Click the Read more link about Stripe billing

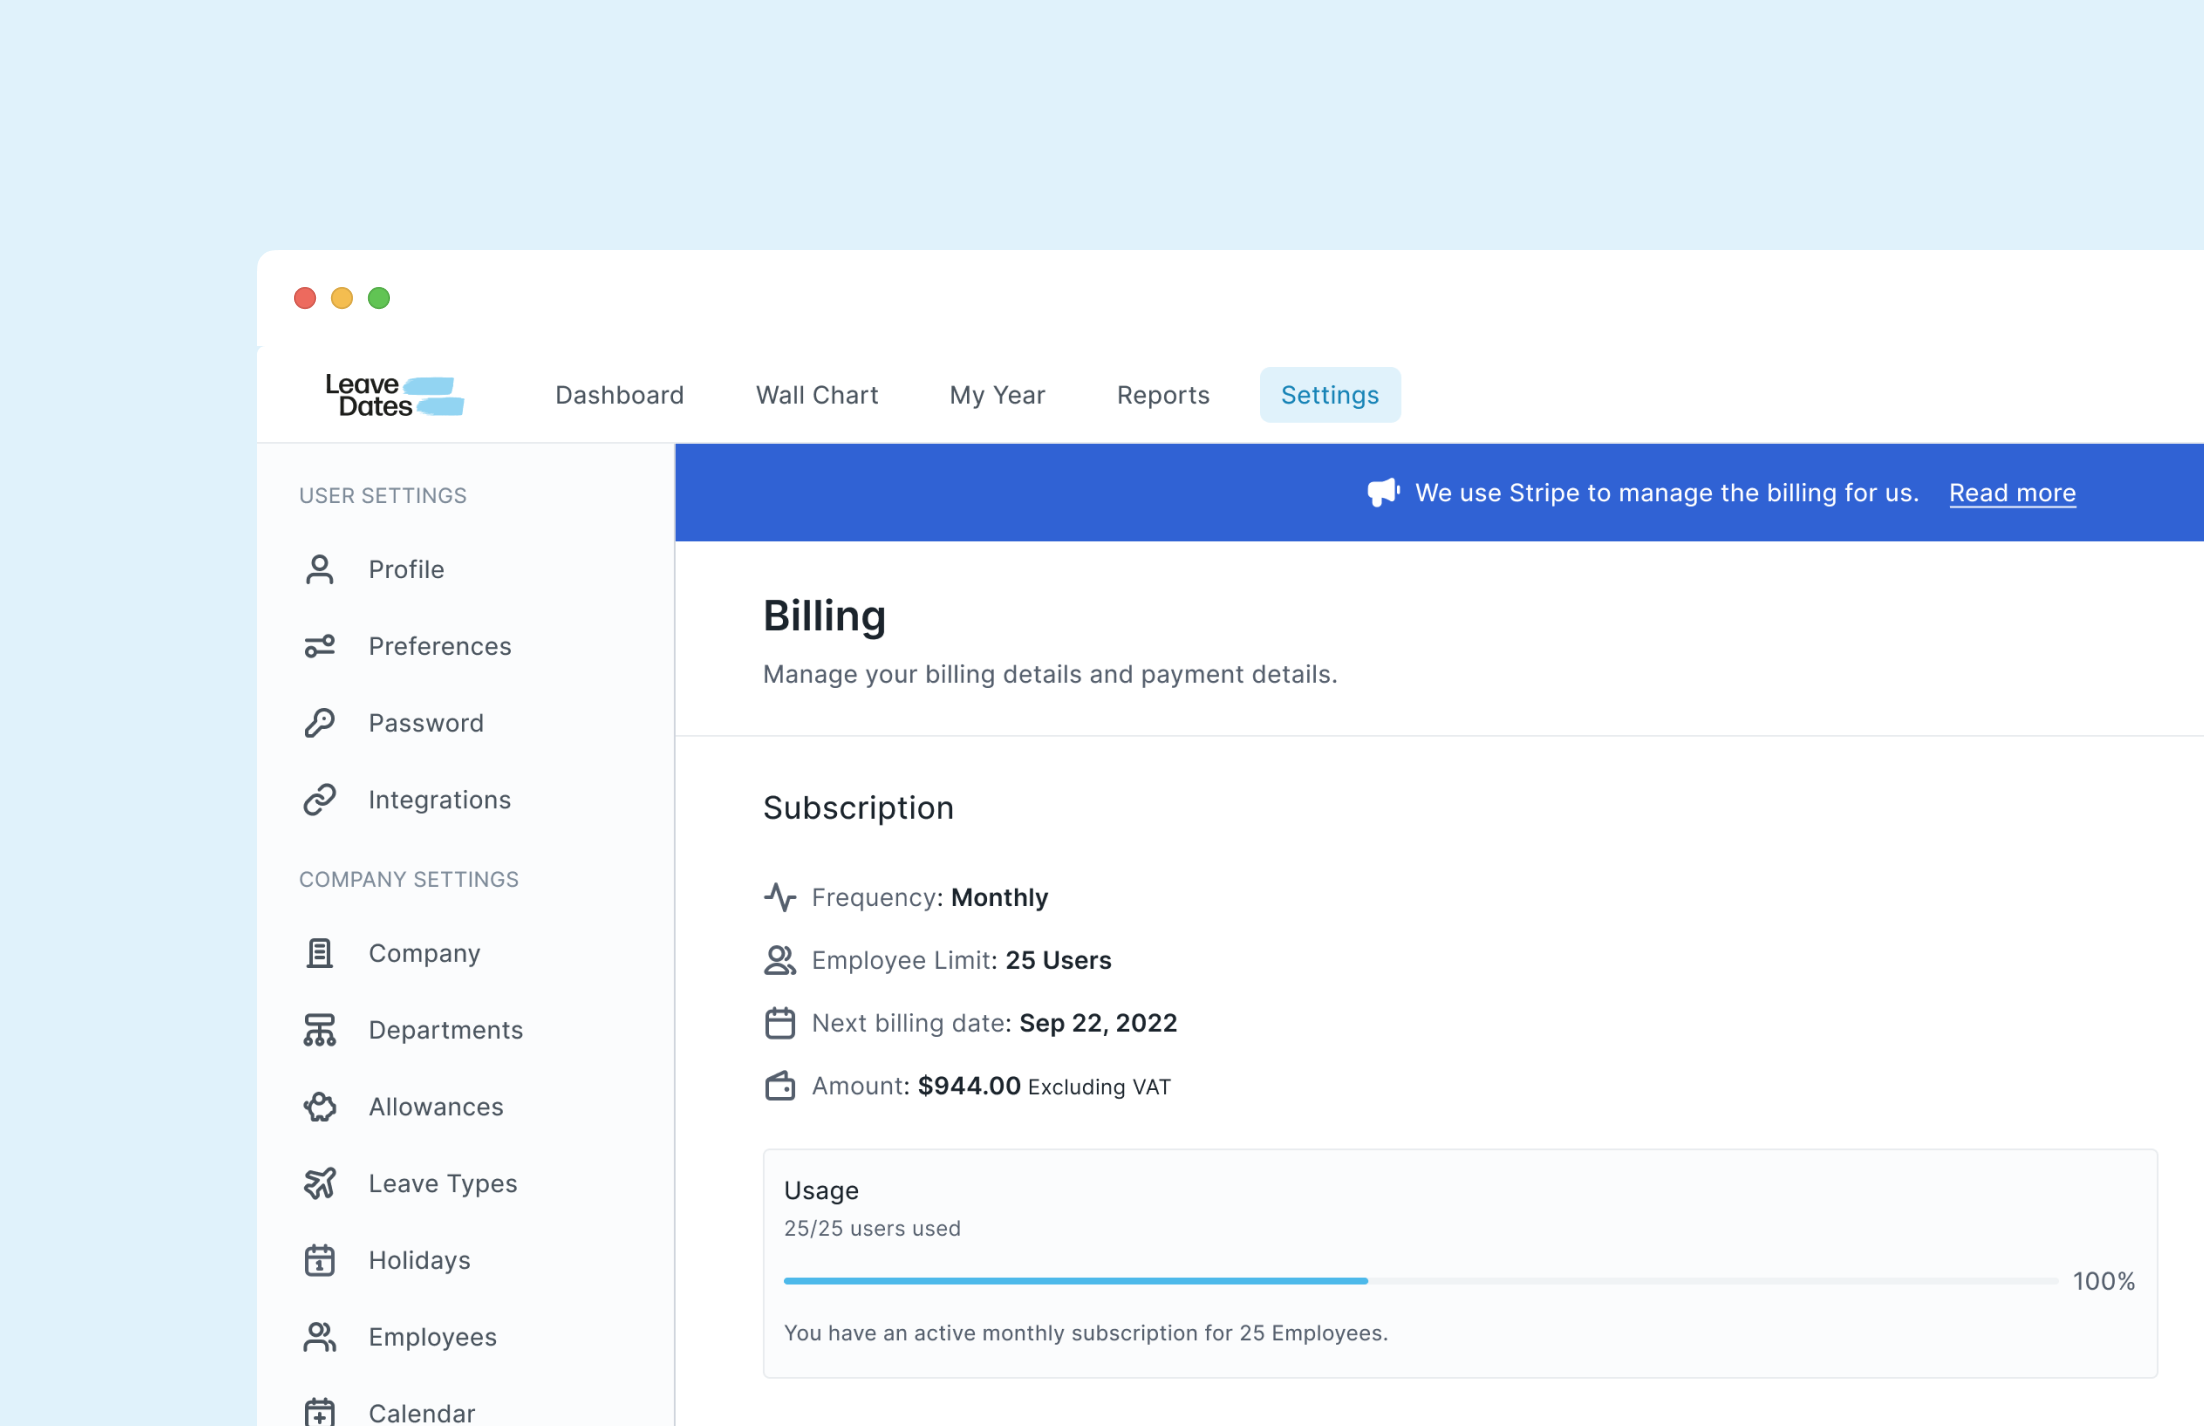pos(2012,492)
